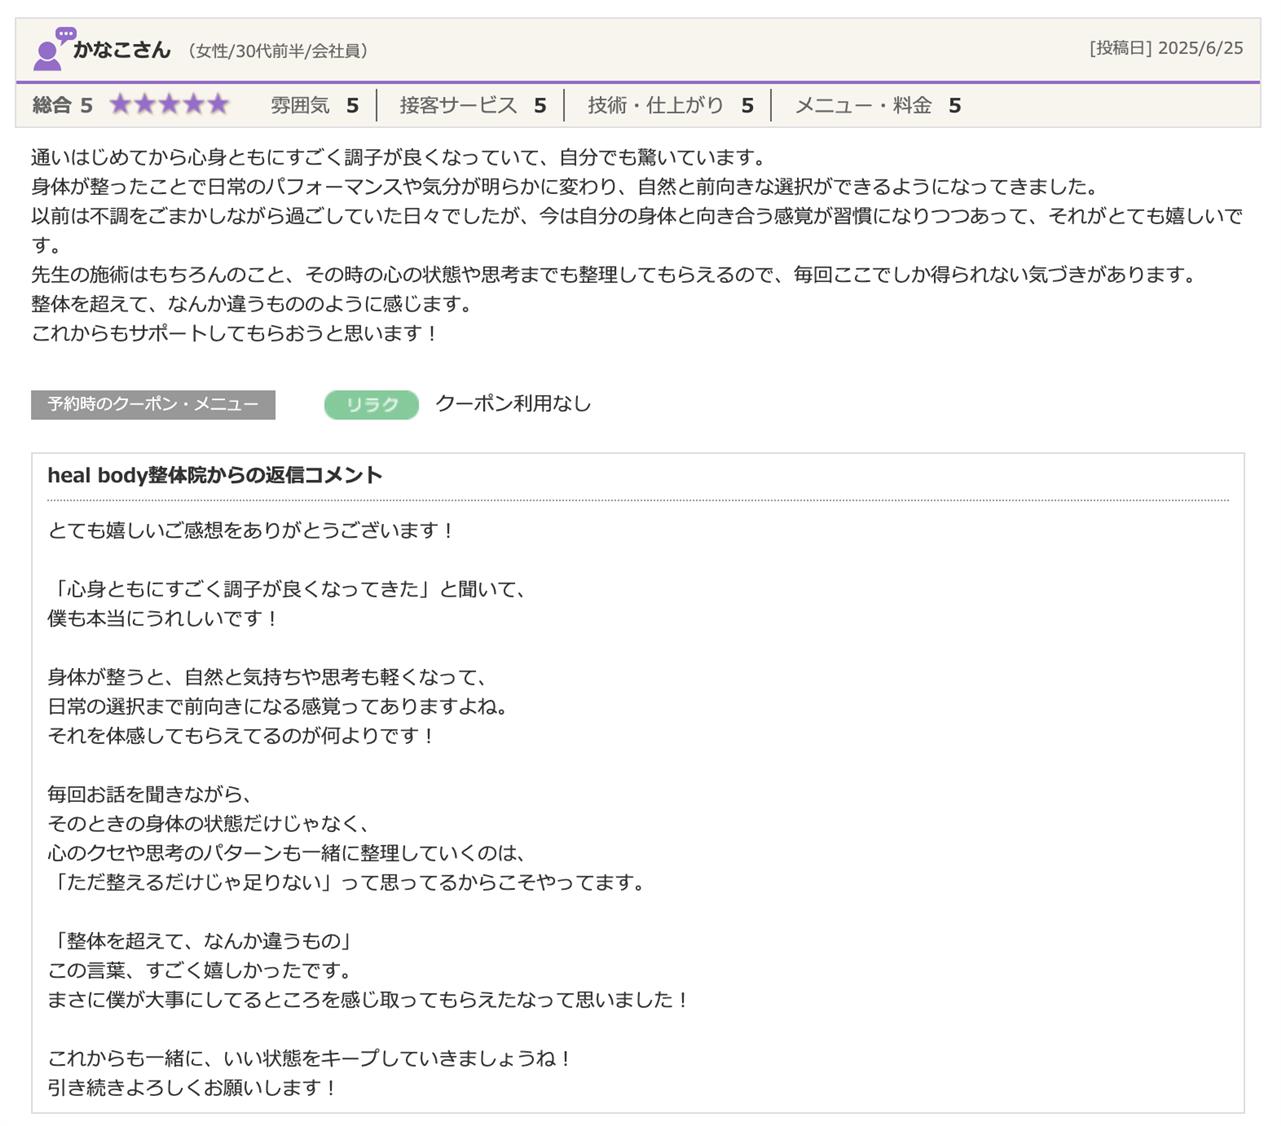Click the gray 予約時のクーポン・メニュー label
Image resolution: width=1281 pixels, height=1126 pixels.
(153, 404)
